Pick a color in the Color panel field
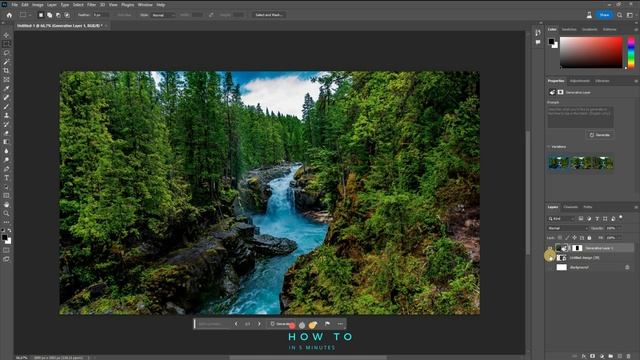The image size is (640, 360). point(591,52)
